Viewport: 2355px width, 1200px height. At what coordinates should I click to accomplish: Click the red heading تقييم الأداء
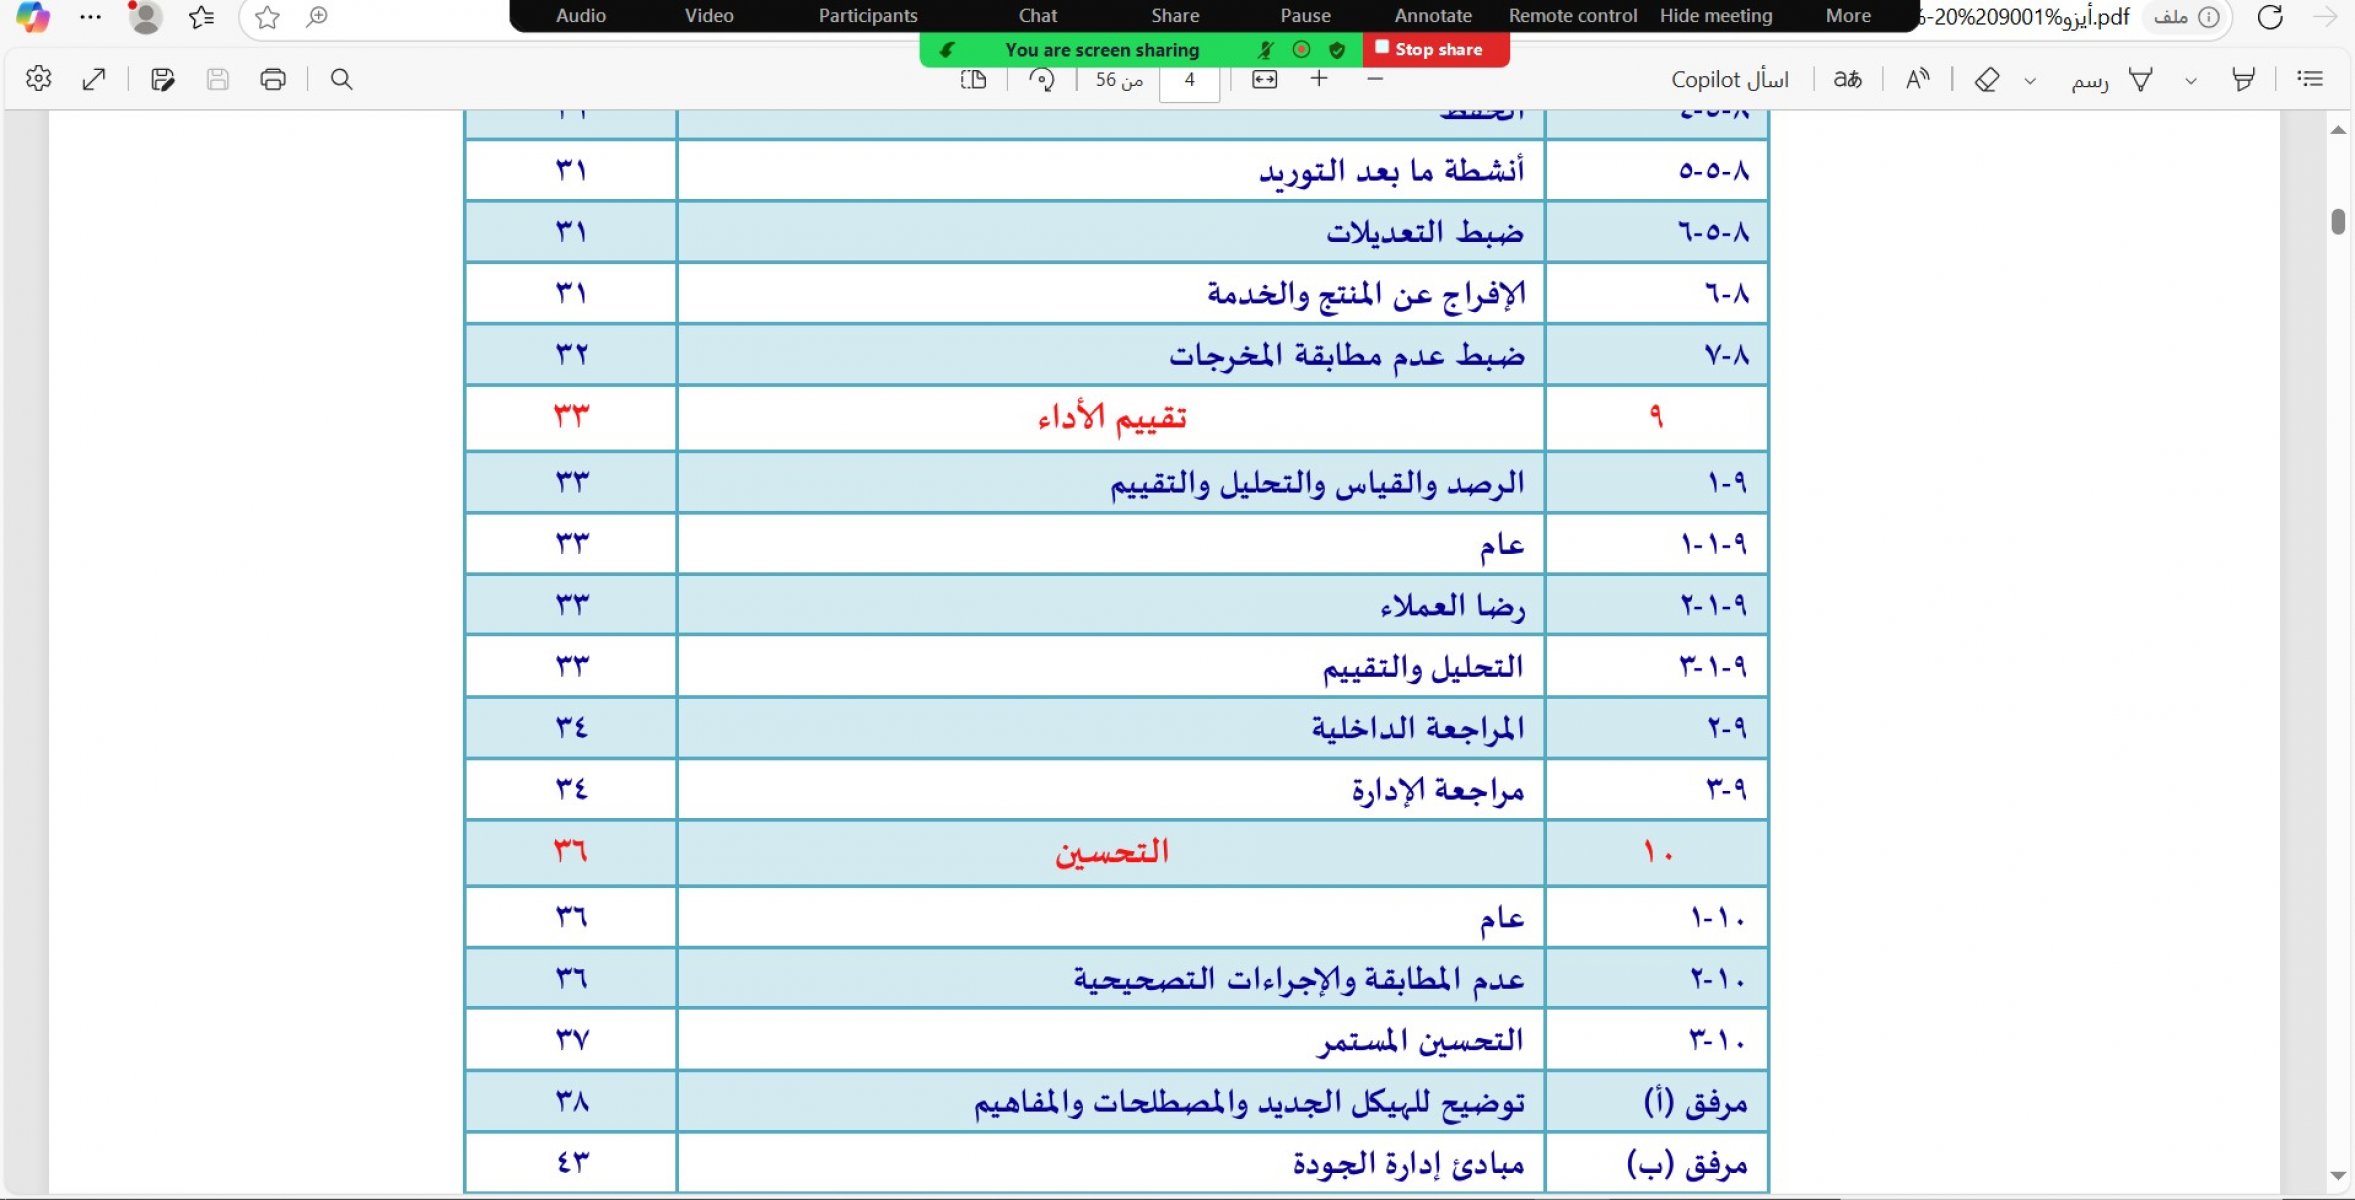[x=1112, y=418]
